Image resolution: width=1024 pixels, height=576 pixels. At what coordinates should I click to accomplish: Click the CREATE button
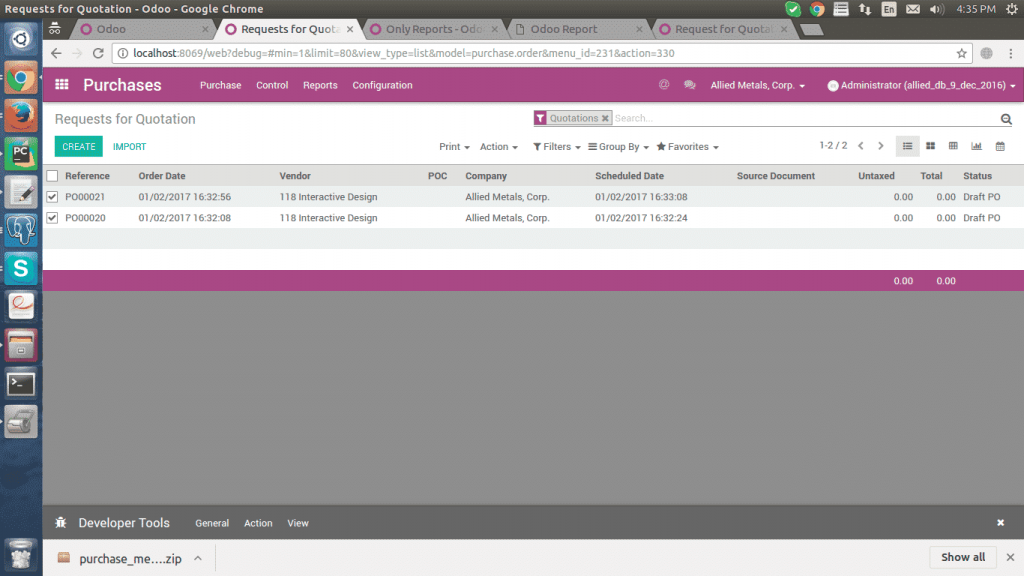coord(79,147)
